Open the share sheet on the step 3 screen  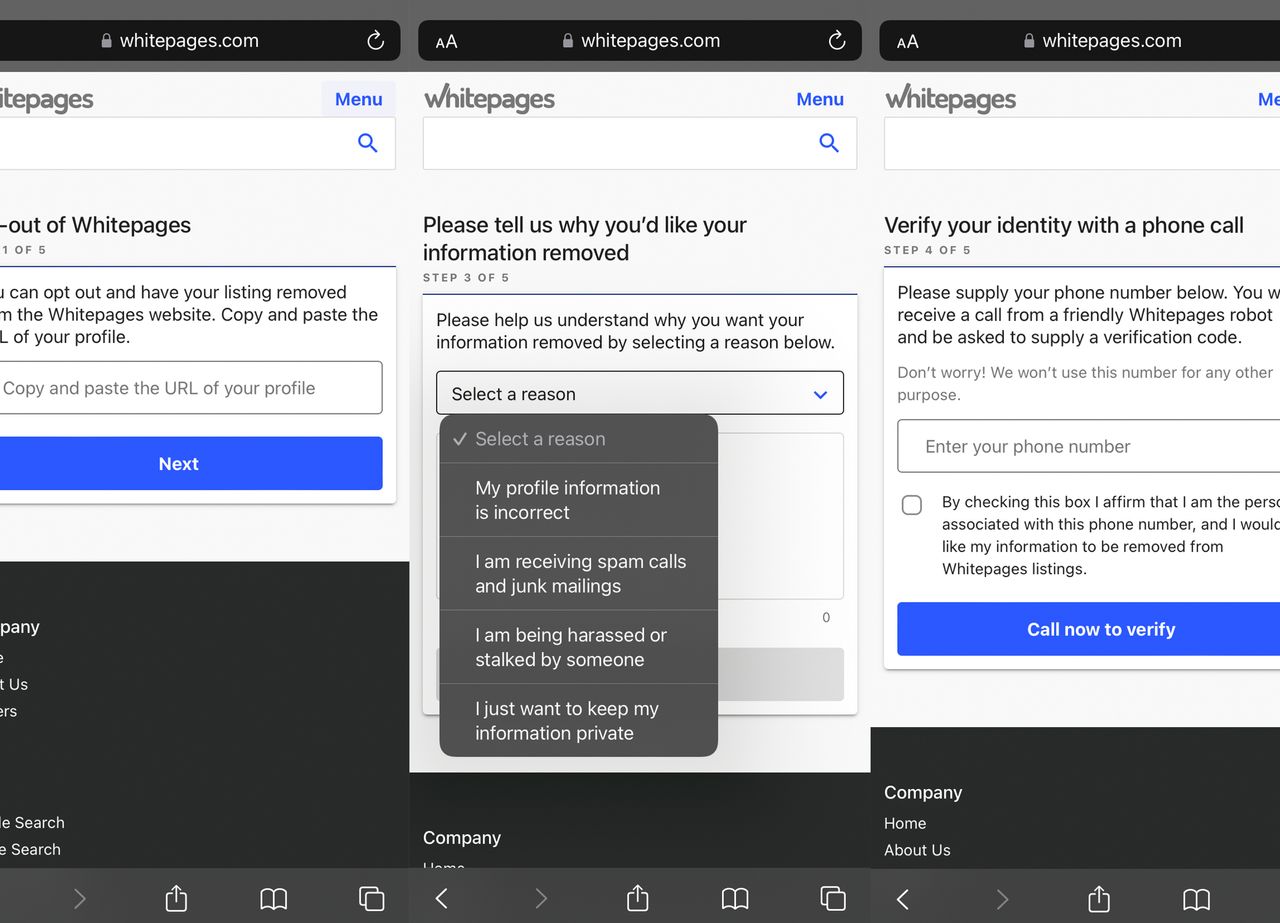[x=637, y=898]
